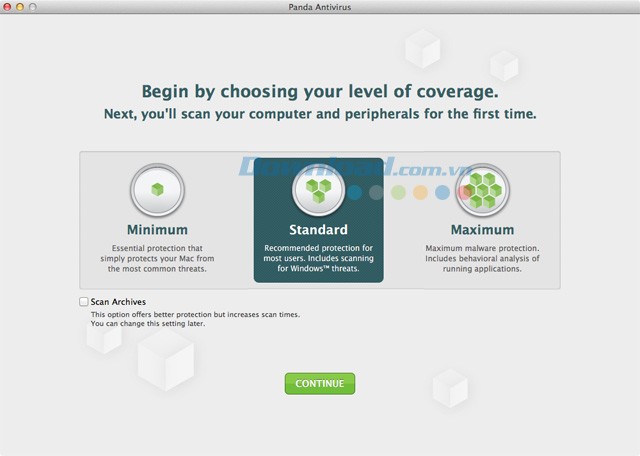The height and width of the screenshot is (456, 640).
Task: Select the Minimum single-cube icon
Action: (x=156, y=189)
